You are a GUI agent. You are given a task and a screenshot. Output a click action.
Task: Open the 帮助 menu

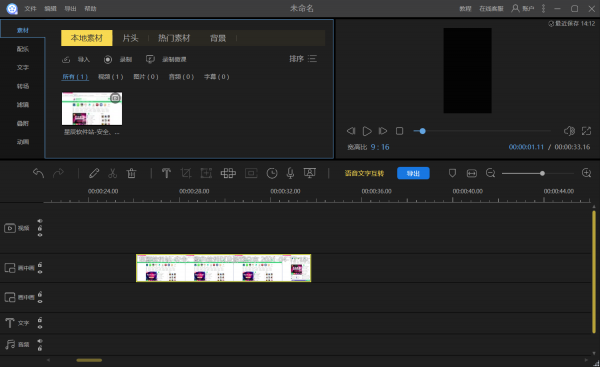(90, 8)
